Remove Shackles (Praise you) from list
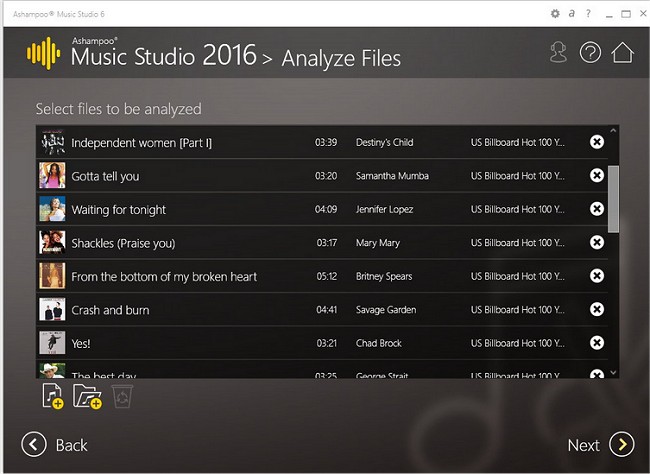650x474 pixels. tap(597, 242)
